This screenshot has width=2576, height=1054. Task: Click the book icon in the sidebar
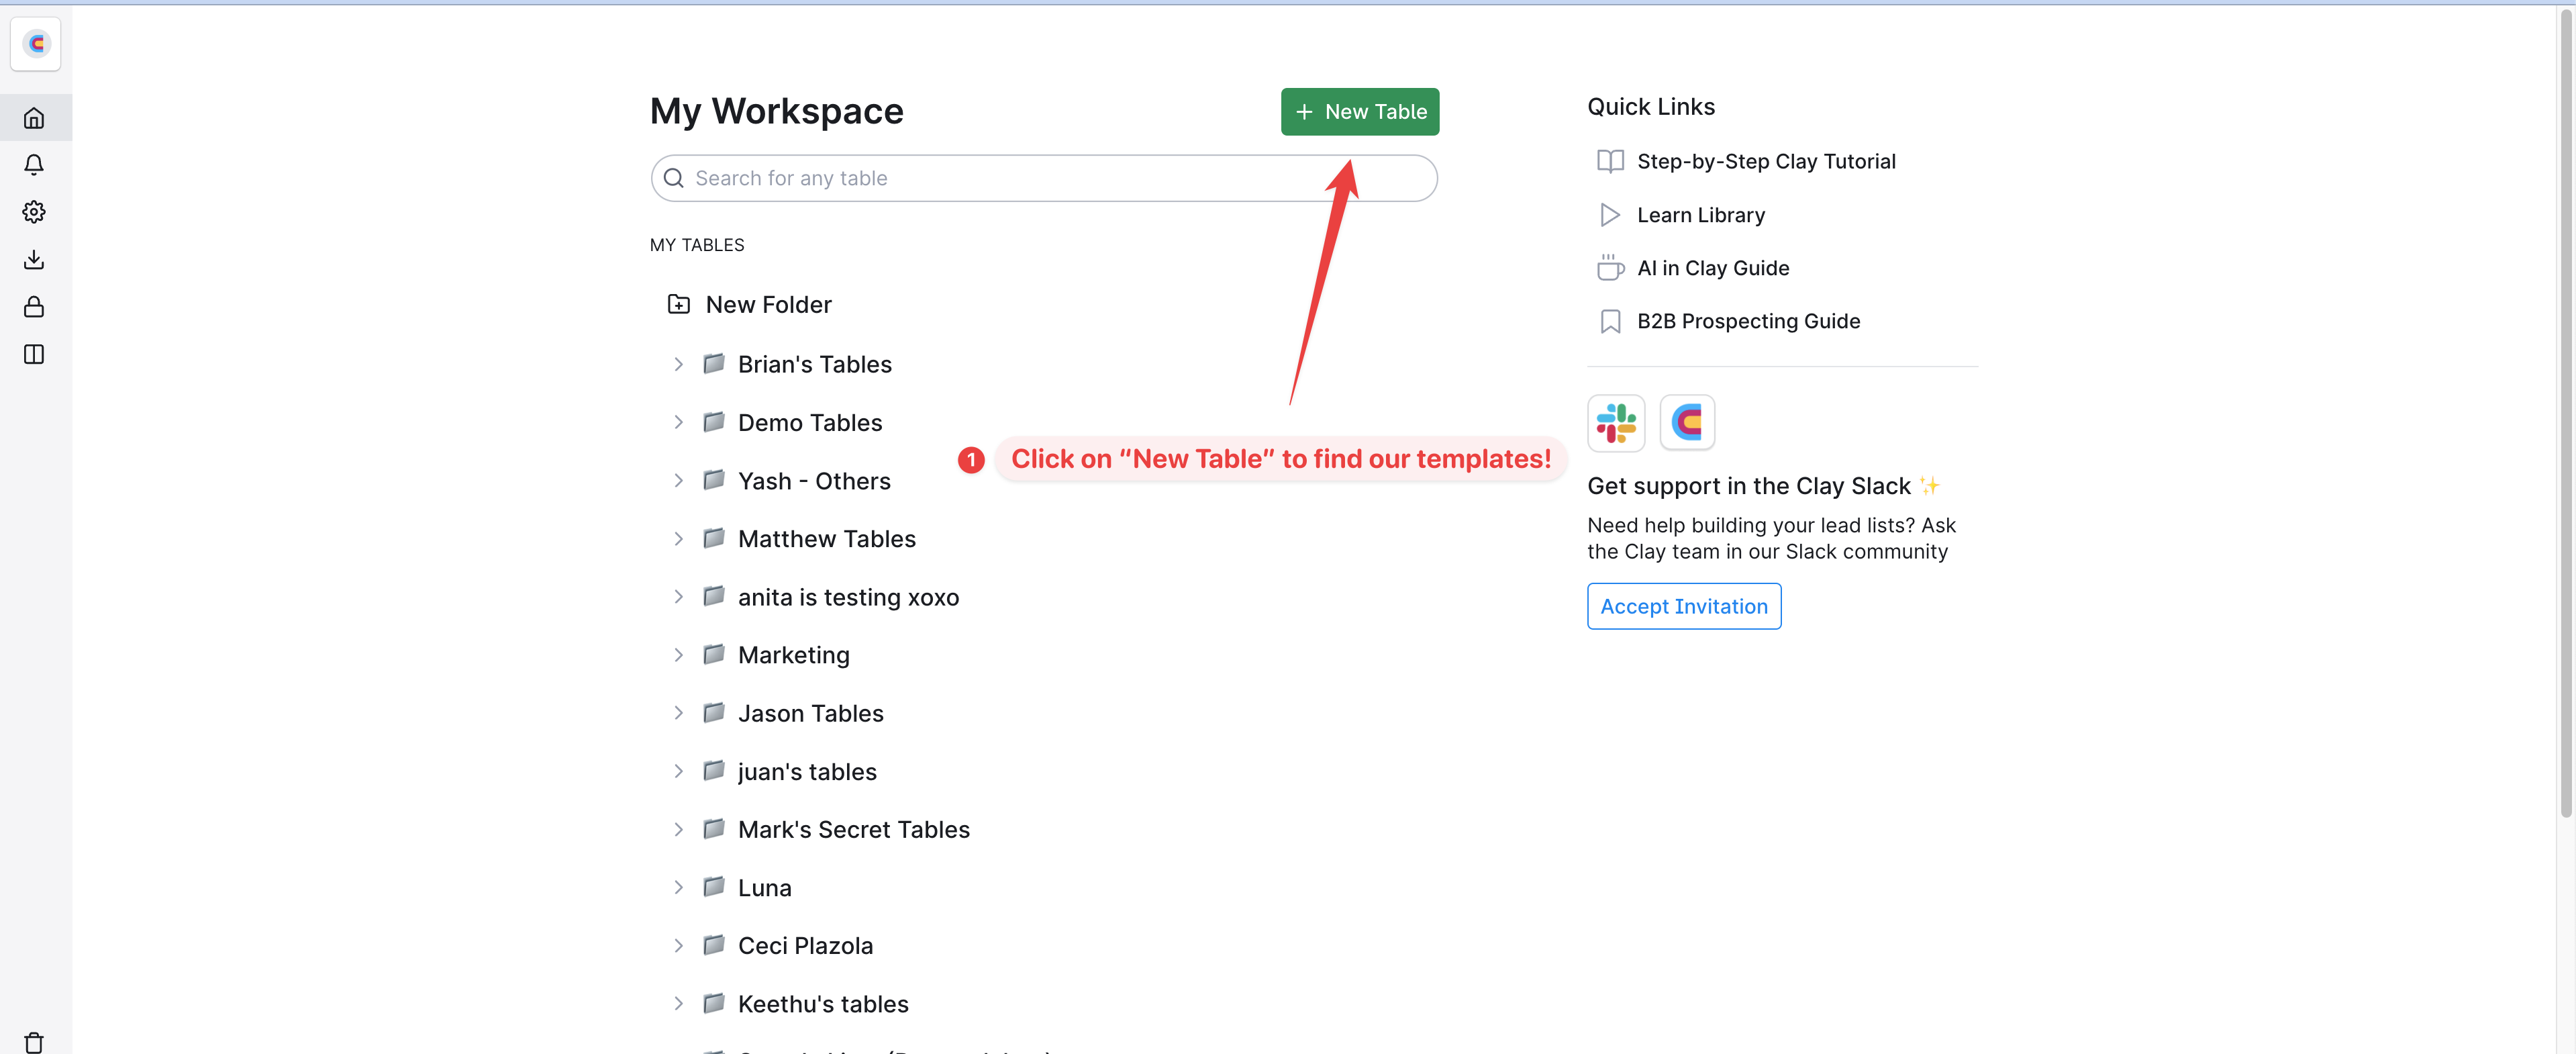[x=34, y=354]
